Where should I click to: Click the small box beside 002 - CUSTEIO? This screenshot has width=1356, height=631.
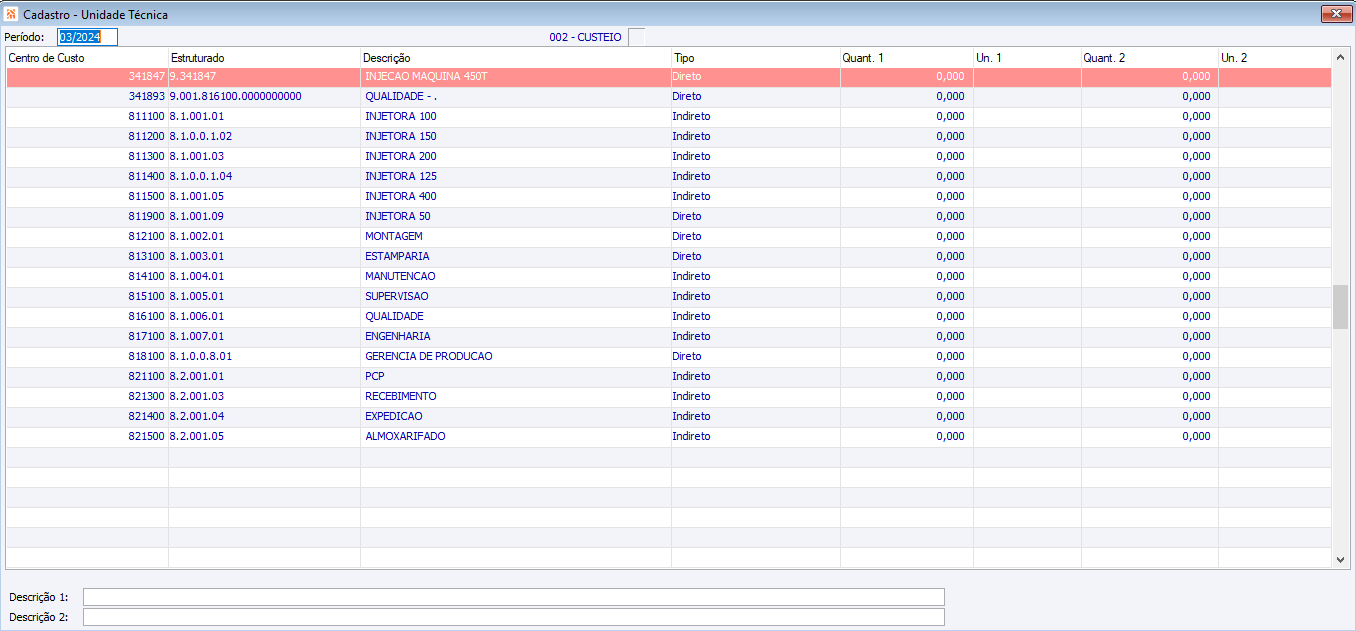point(637,37)
